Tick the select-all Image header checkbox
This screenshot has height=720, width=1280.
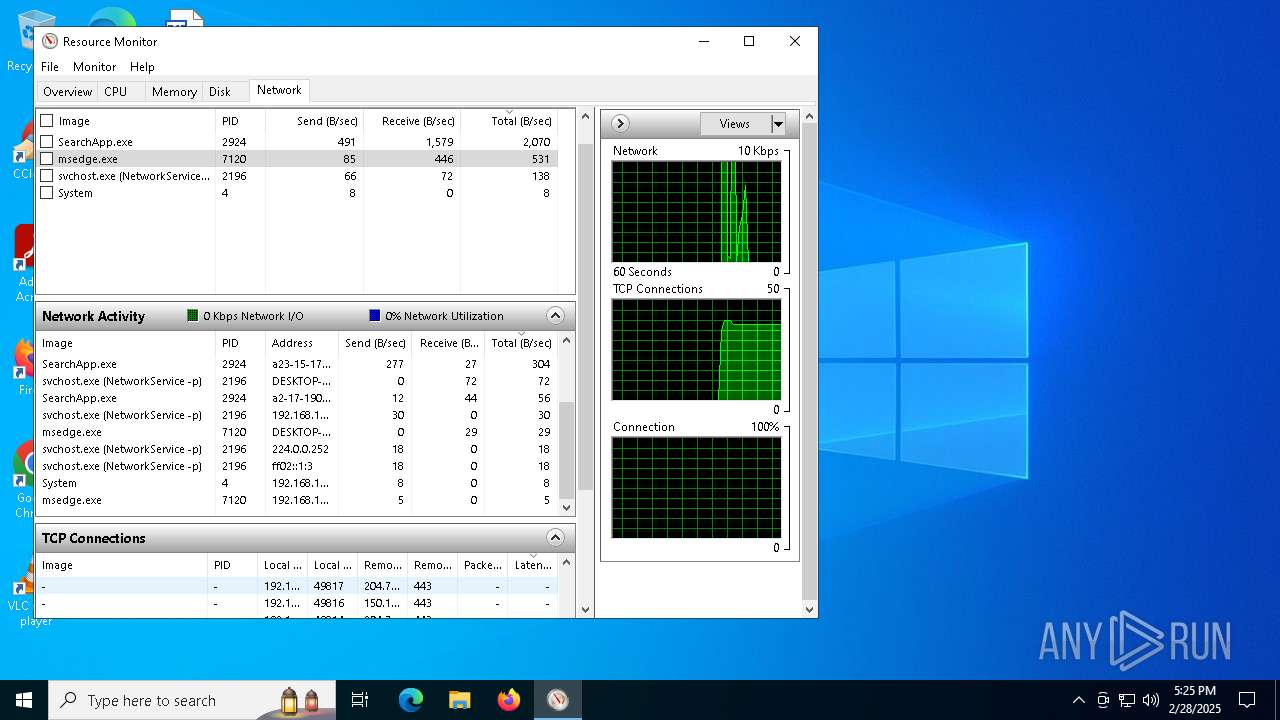coord(46,121)
